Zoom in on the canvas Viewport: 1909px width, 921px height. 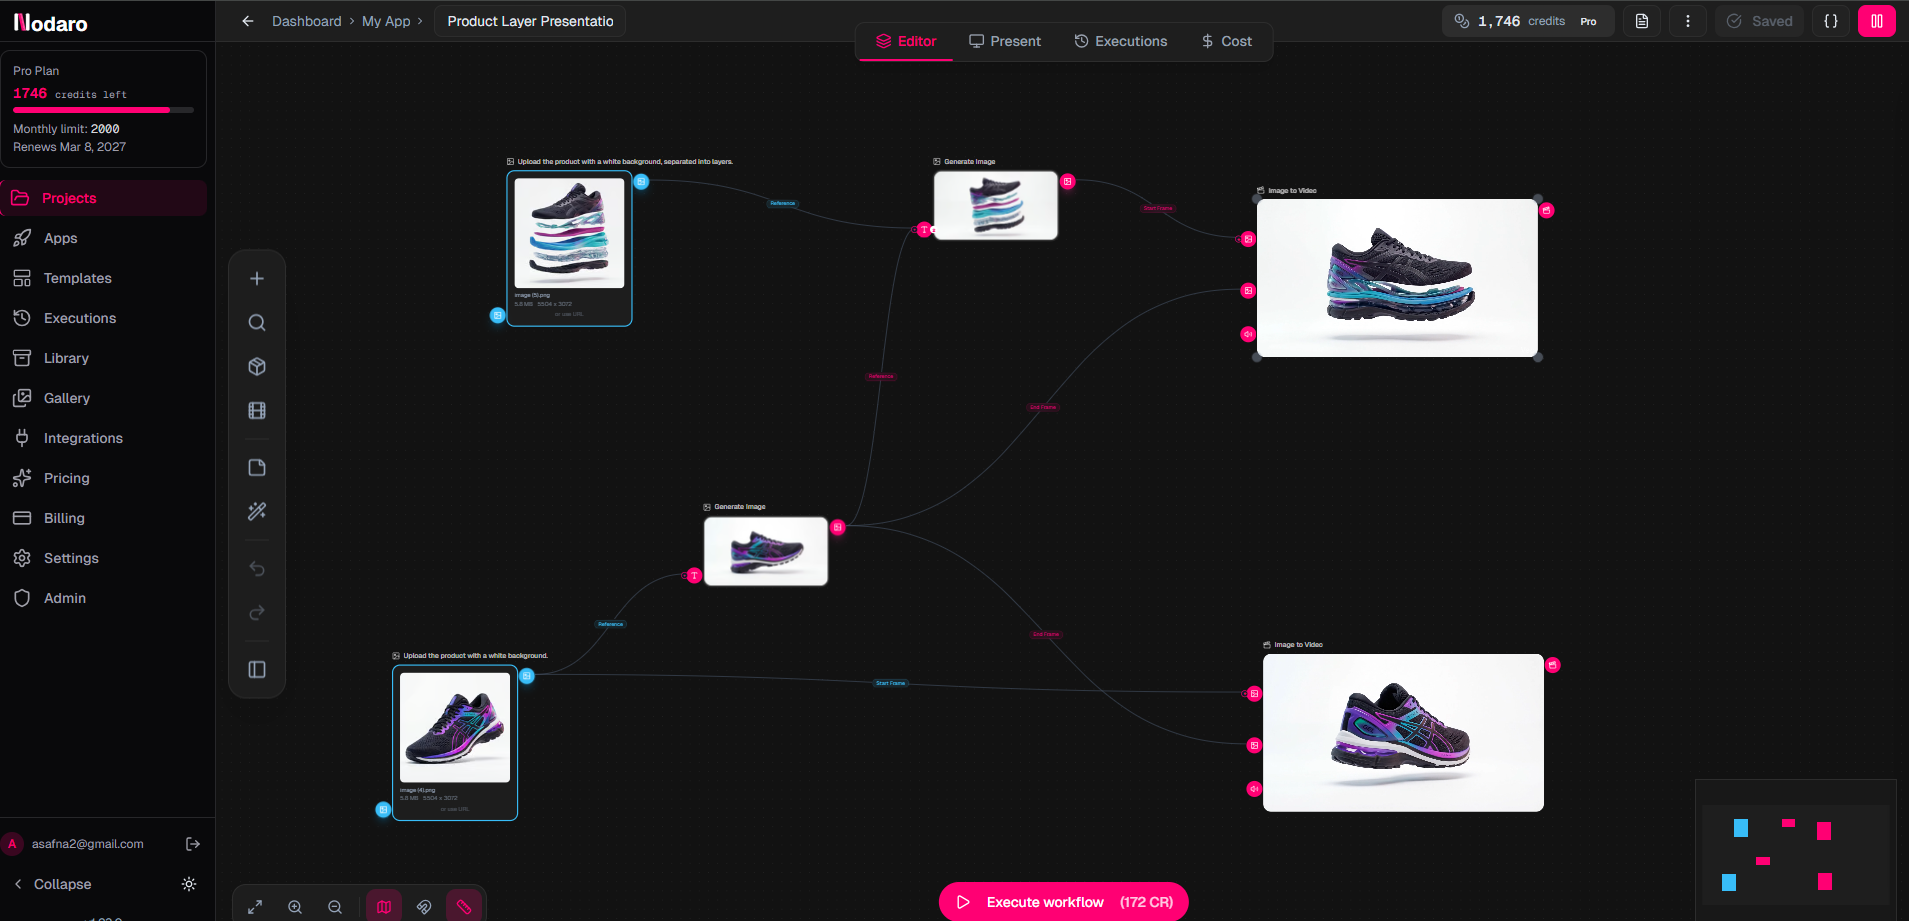(295, 907)
